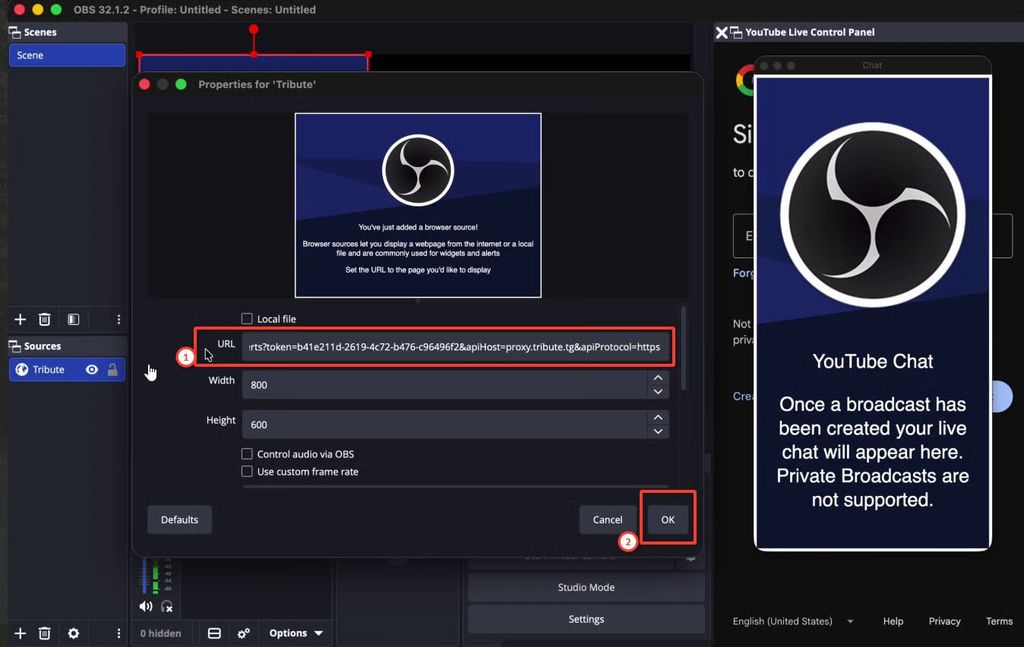Open the Terms link in YouTube panel

[x=999, y=621]
